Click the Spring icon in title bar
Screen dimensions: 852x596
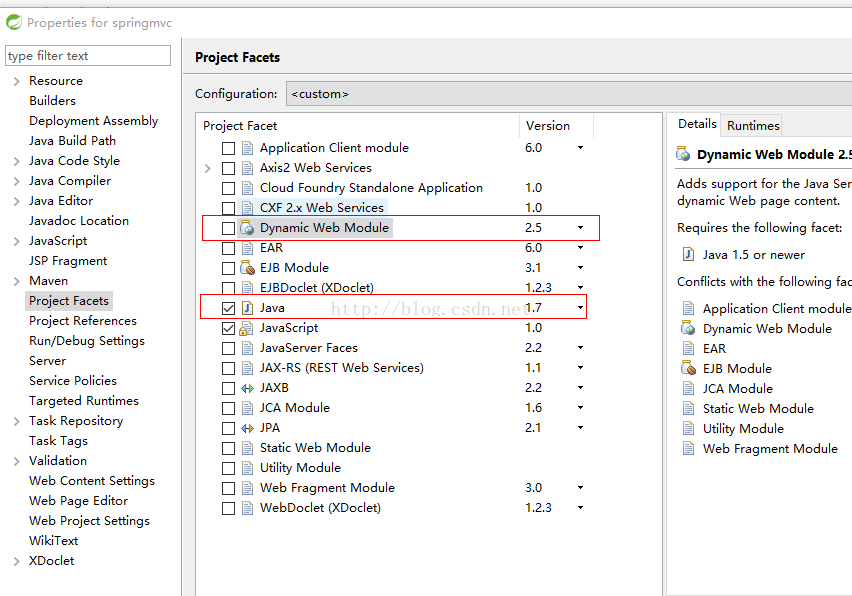pos(13,21)
